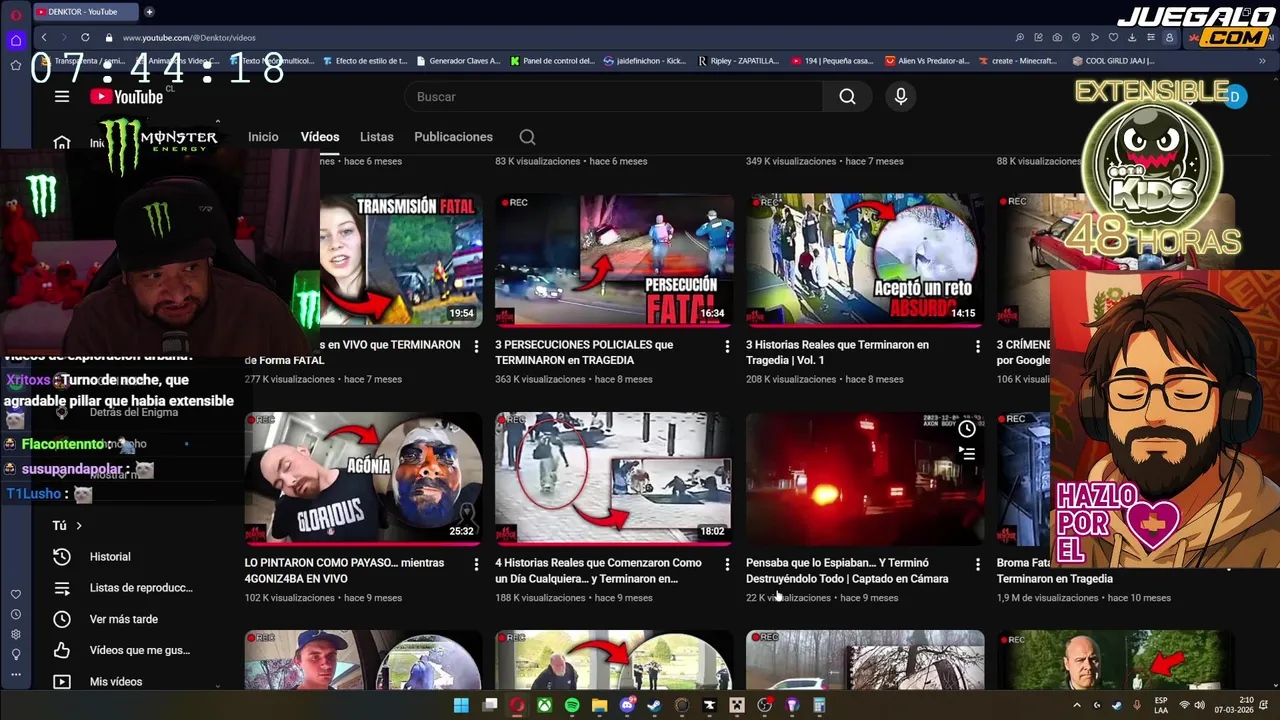
Task: Open the Windows Start button
Action: pos(461,705)
